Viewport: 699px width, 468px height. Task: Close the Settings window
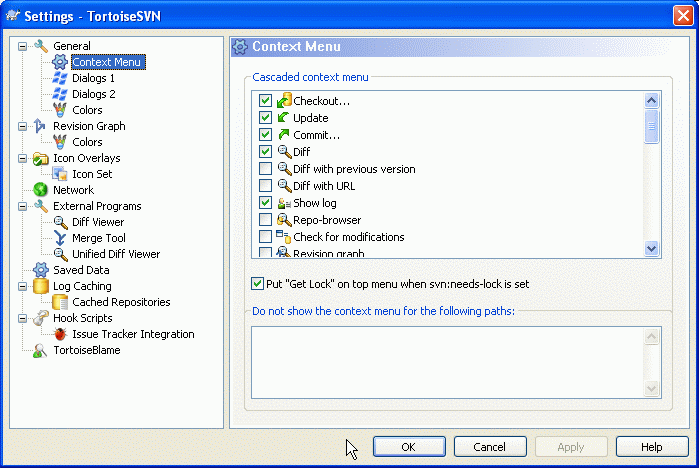pos(683,16)
